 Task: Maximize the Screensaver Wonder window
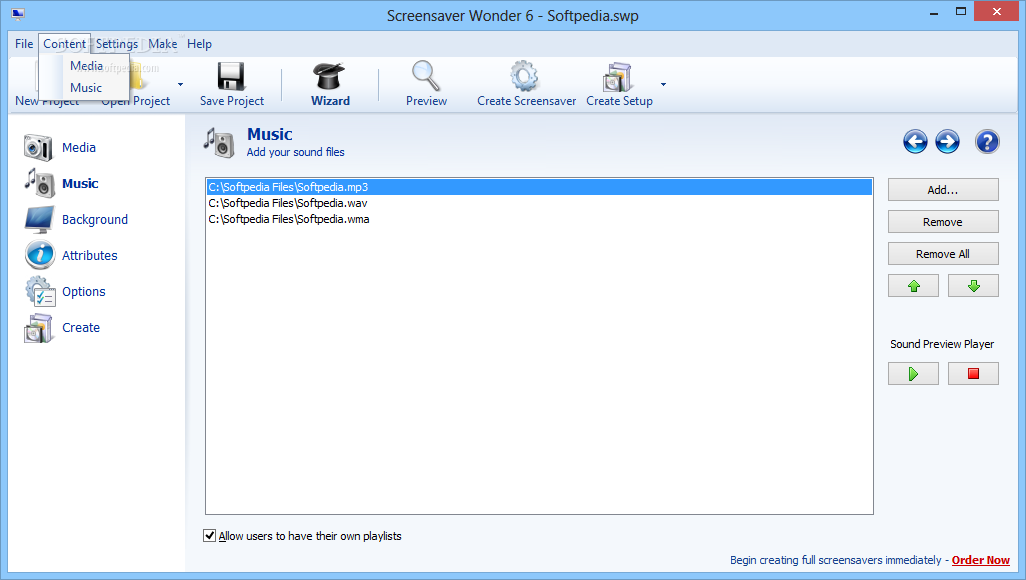961,12
